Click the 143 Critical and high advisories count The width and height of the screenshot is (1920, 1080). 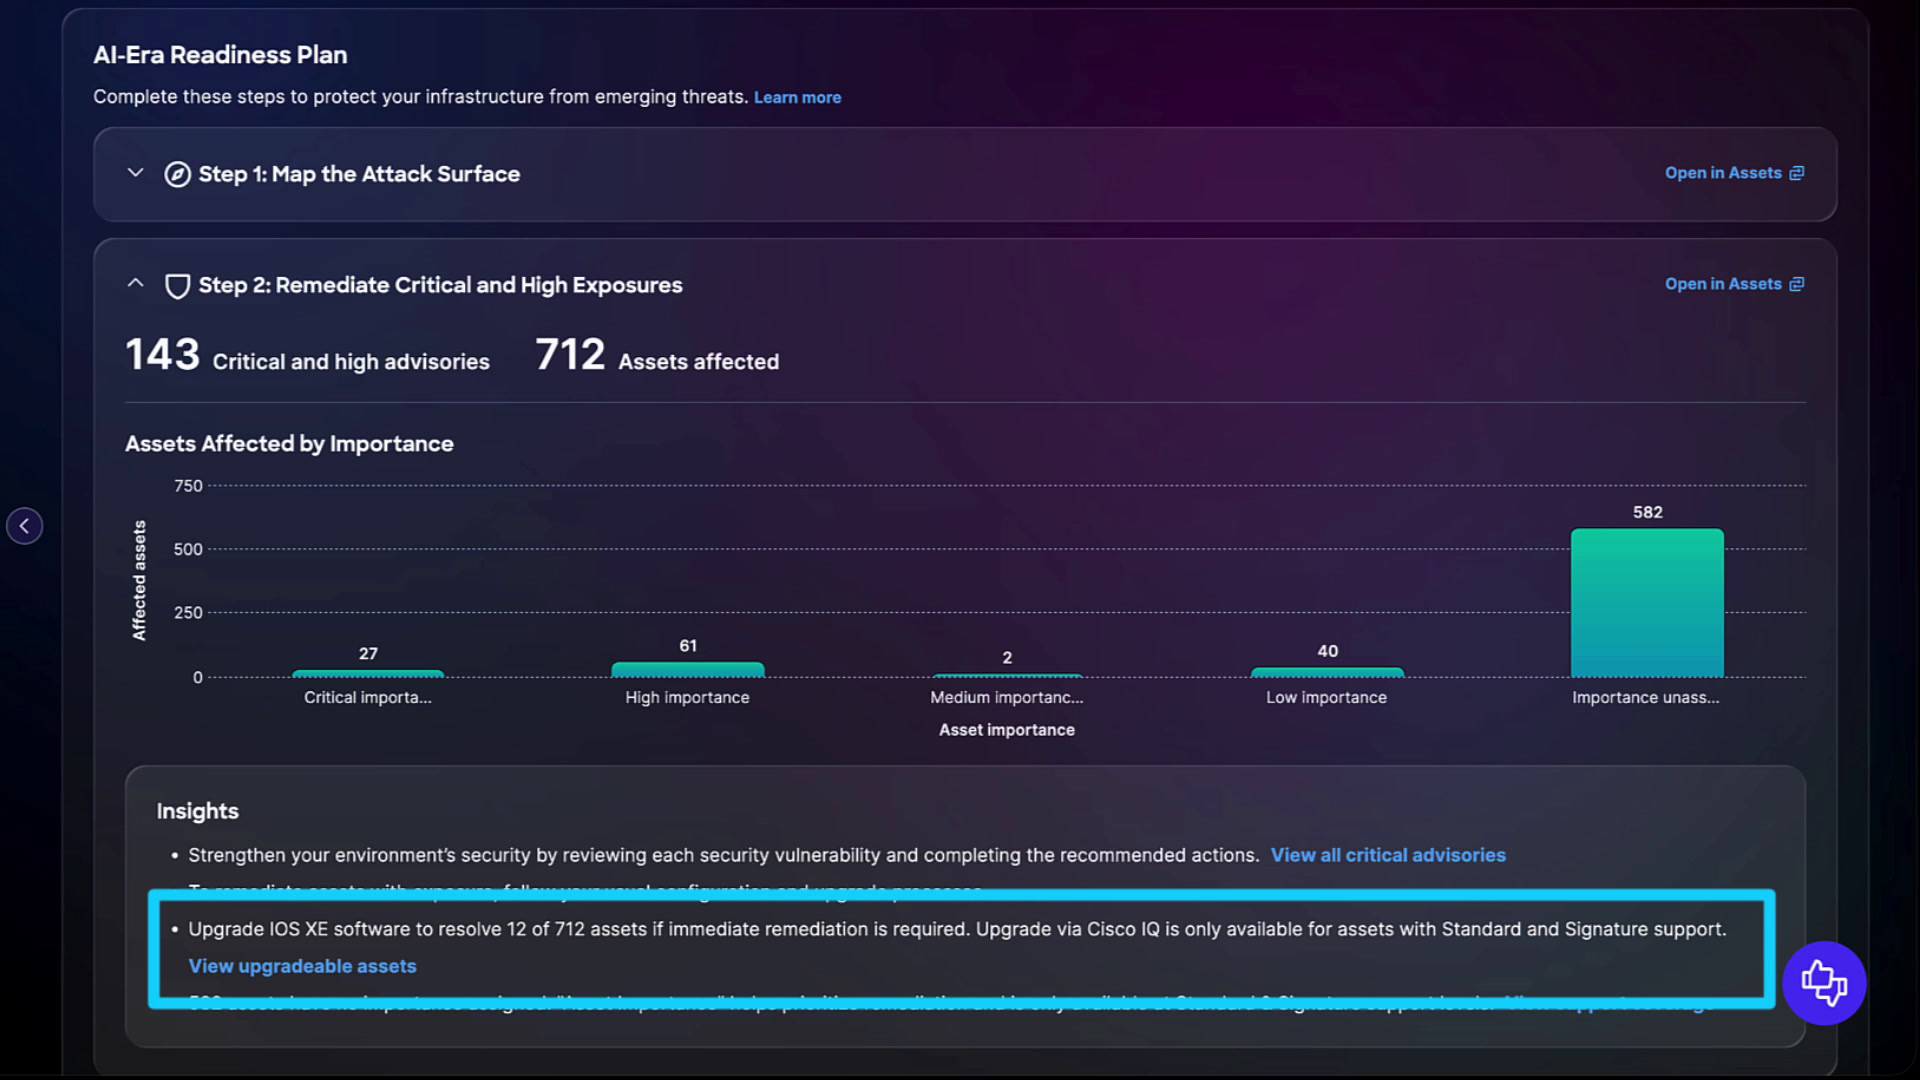coord(307,356)
